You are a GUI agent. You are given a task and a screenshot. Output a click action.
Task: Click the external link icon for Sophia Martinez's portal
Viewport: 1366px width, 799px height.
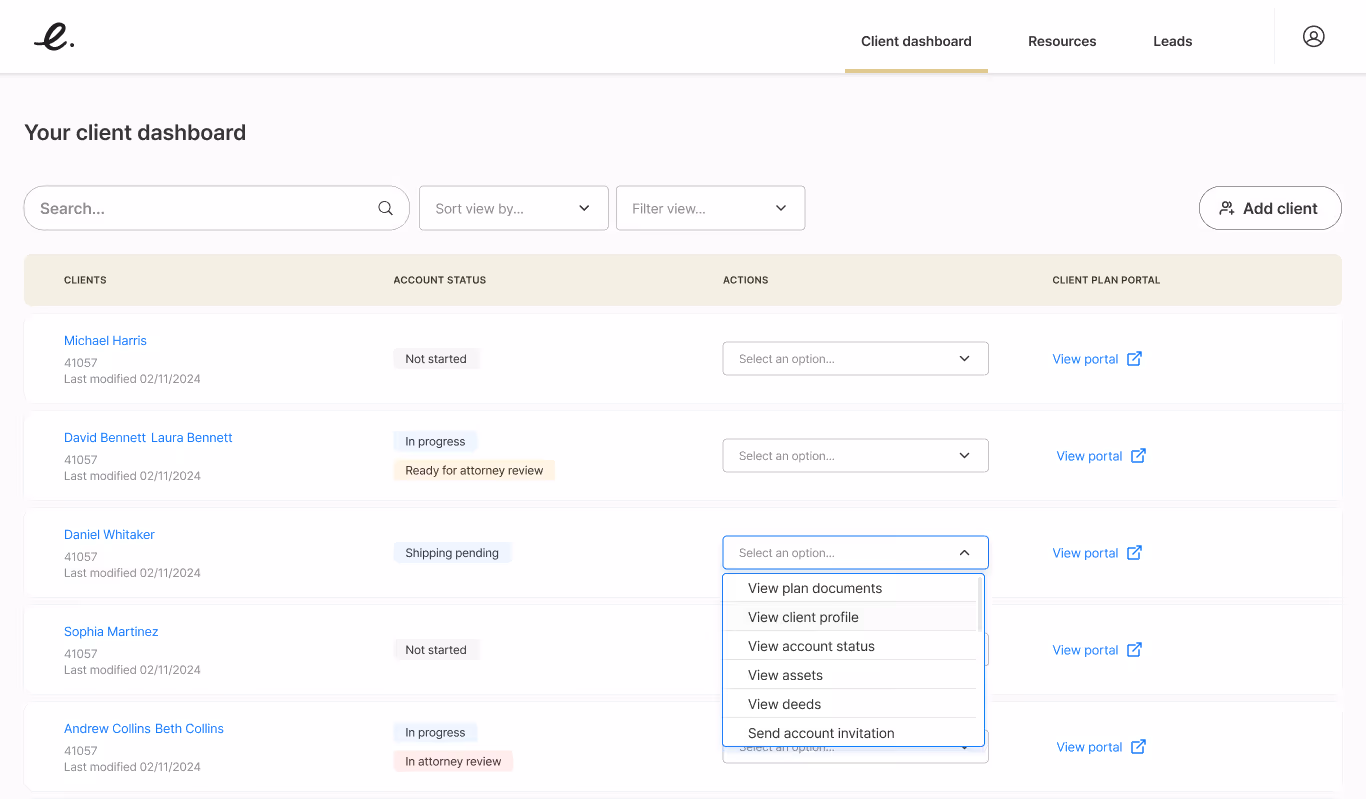click(1134, 649)
